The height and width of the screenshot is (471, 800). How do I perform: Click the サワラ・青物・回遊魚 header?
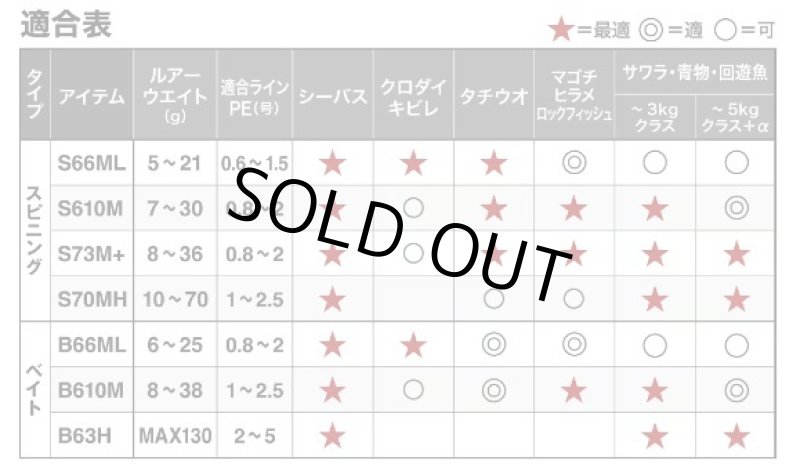pos(695,72)
